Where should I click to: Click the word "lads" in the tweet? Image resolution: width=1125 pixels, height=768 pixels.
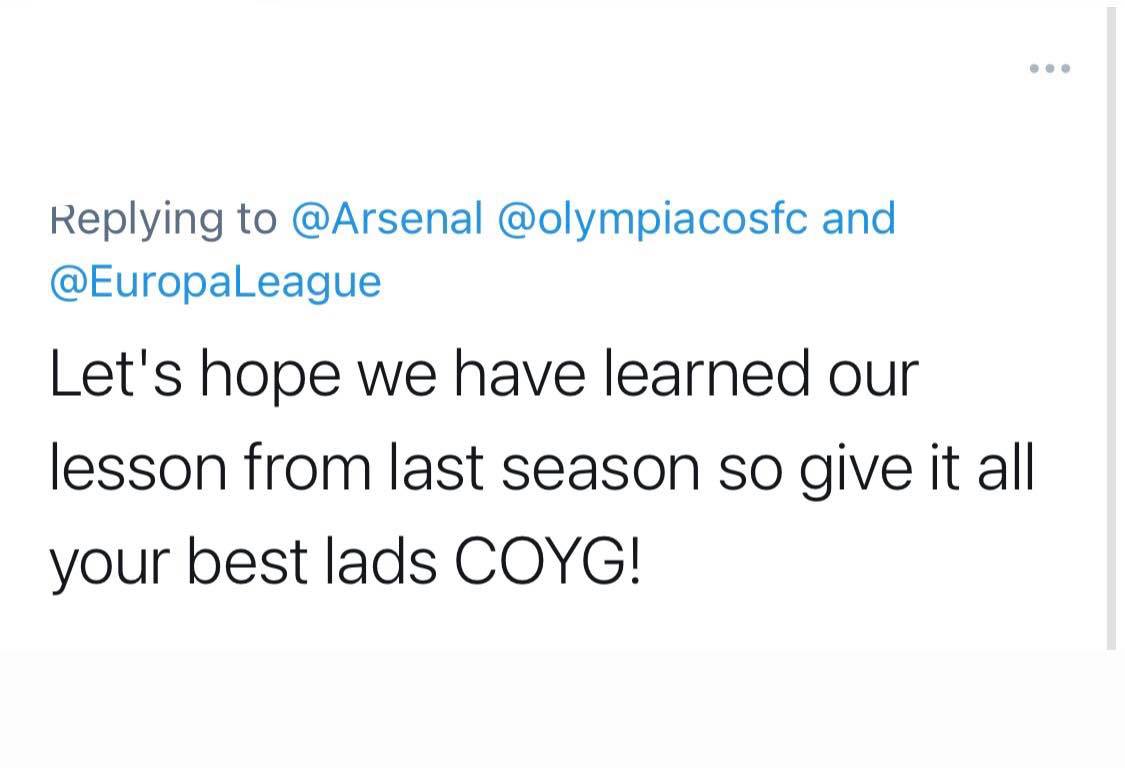tap(381, 561)
